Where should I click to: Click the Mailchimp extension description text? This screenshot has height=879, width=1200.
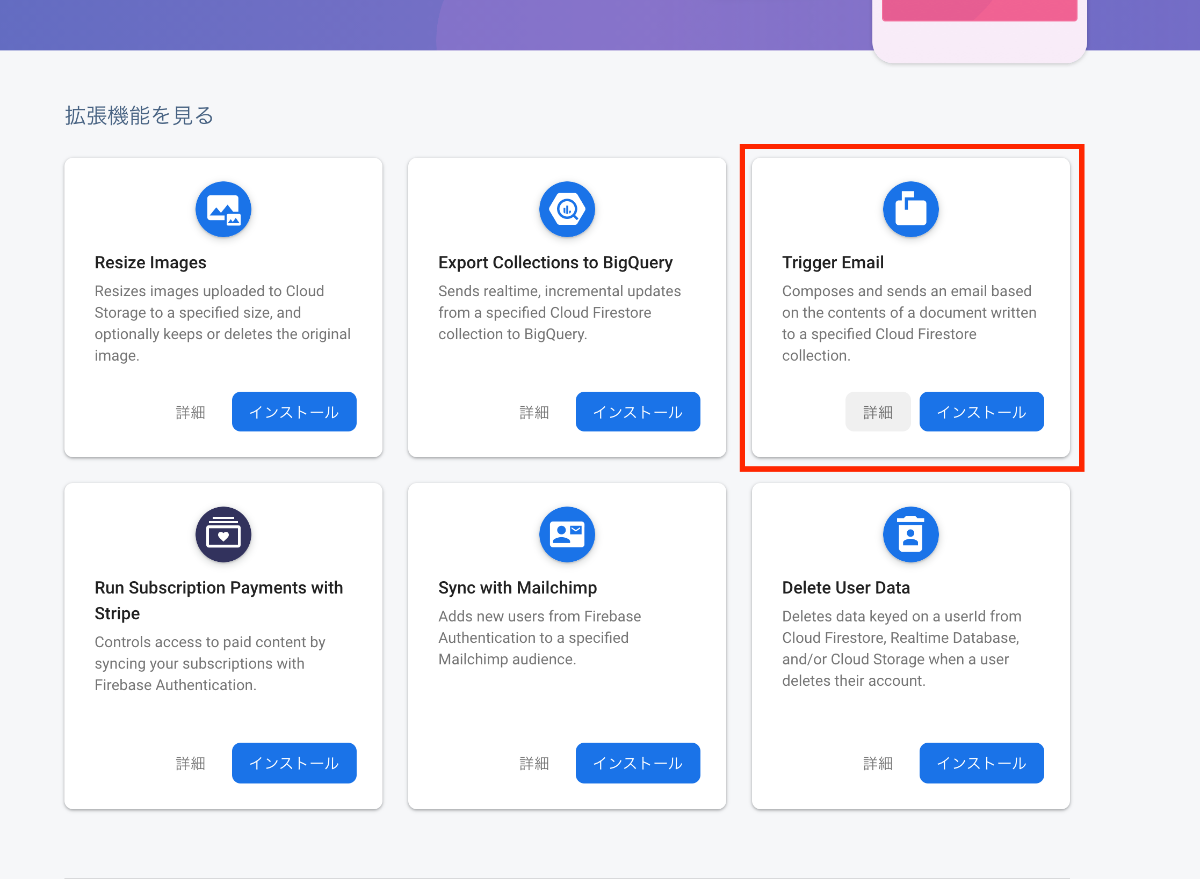540,638
